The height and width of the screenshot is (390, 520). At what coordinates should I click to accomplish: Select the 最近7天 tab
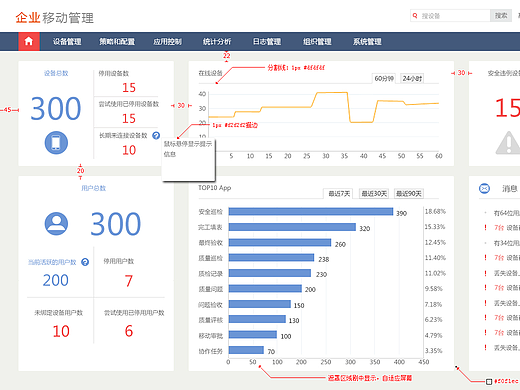click(x=339, y=194)
